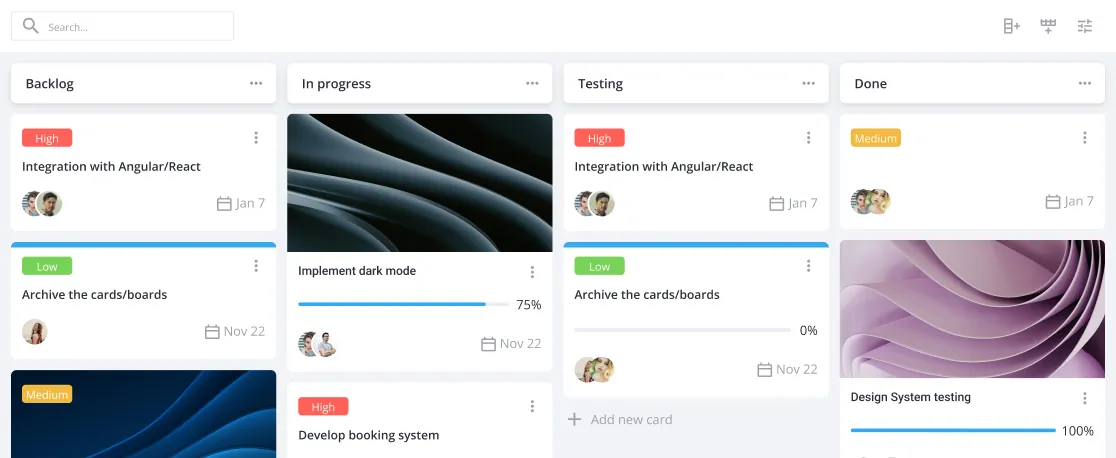Open Testing column ellipsis menu
Viewport: 1116px width, 458px height.
pos(809,83)
